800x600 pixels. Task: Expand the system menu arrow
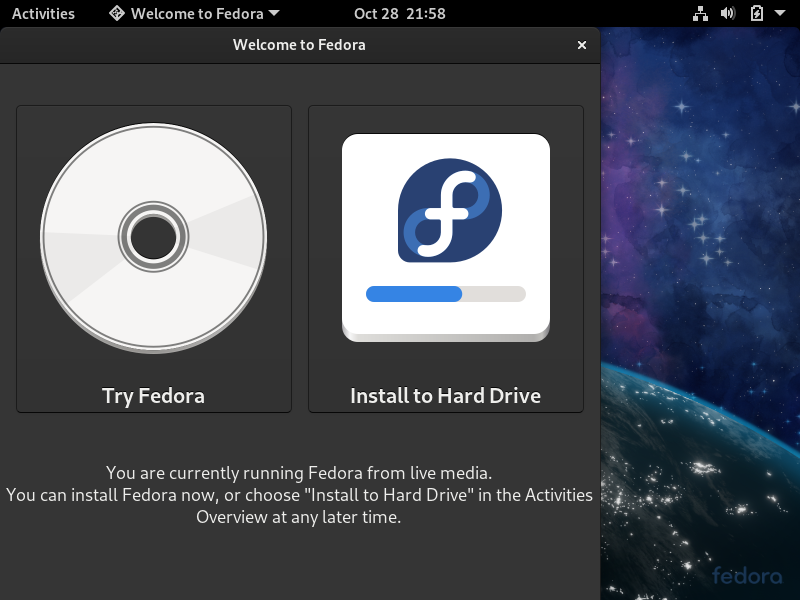780,13
